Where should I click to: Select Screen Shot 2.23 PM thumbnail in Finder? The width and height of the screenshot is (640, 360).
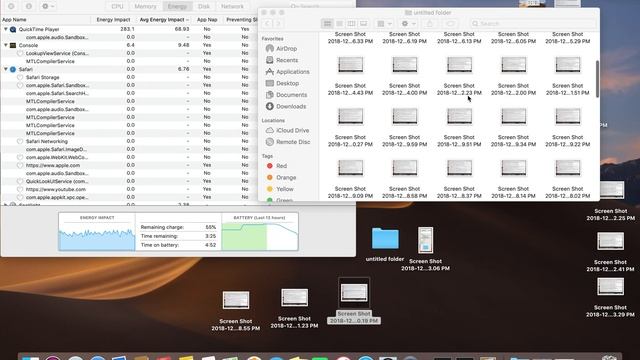pyautogui.click(x=459, y=64)
